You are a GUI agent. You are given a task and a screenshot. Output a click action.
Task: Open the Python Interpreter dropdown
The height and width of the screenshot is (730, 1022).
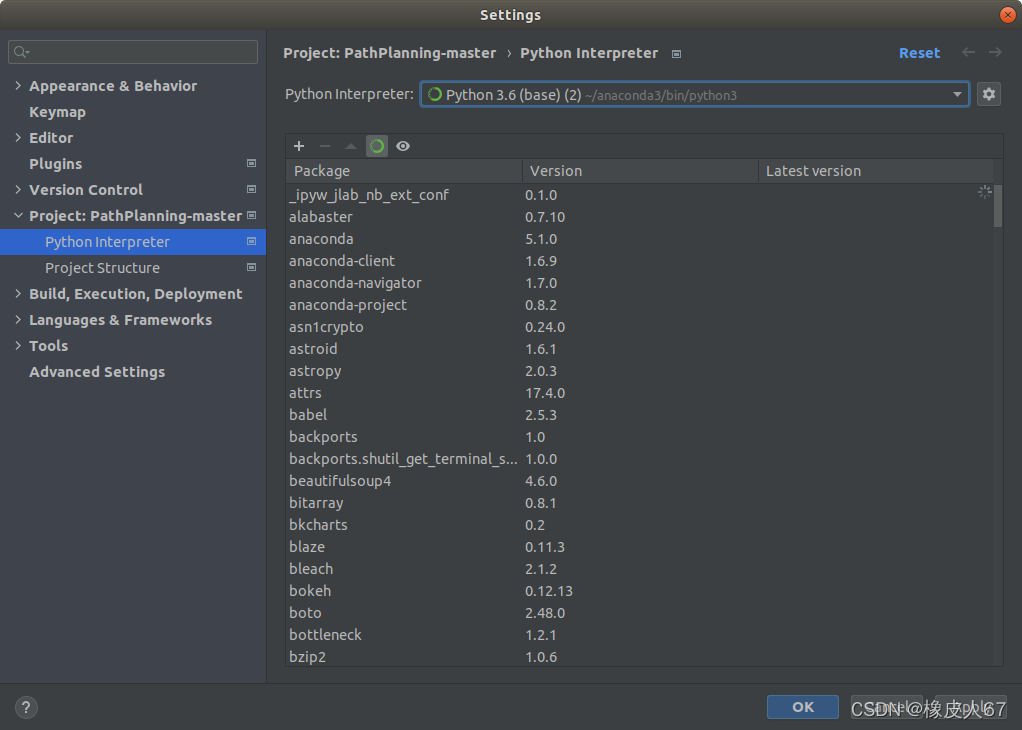coord(694,95)
